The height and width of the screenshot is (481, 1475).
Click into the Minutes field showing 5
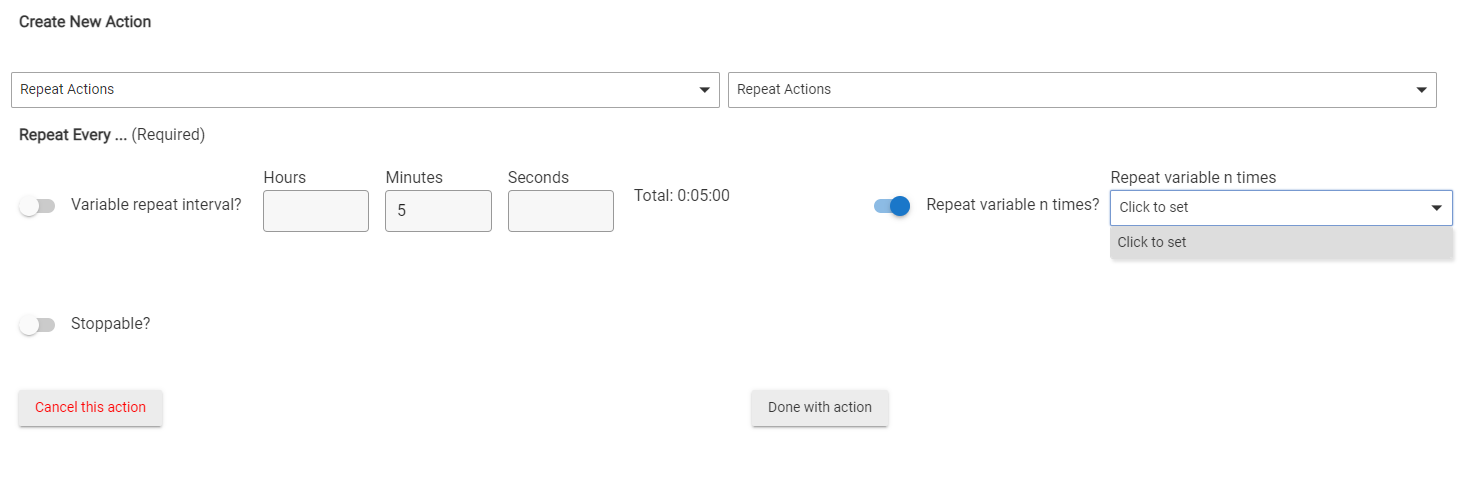[x=438, y=211]
